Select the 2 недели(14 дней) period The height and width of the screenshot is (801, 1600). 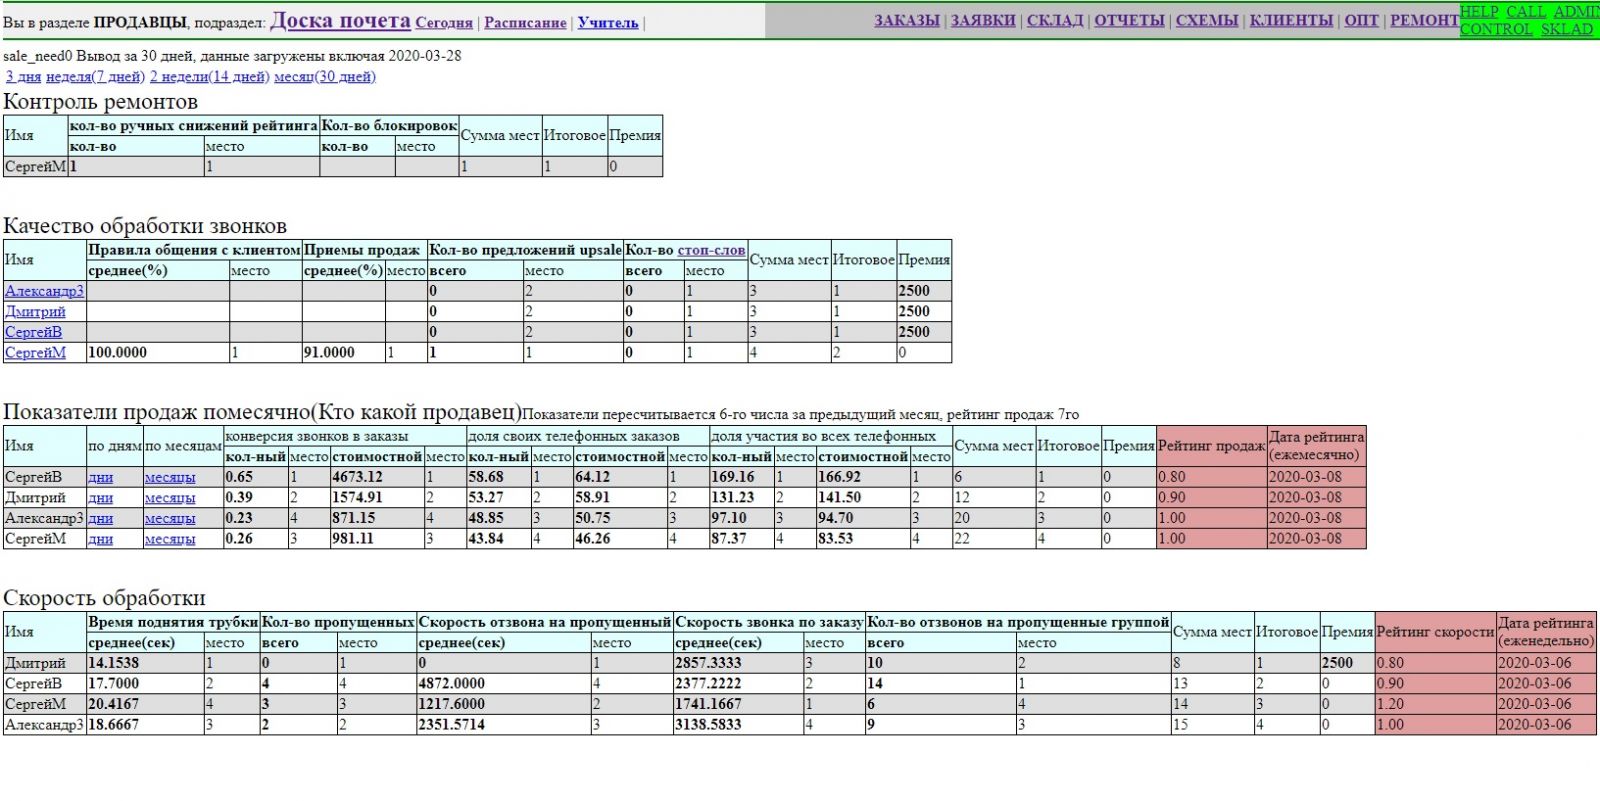209,77
